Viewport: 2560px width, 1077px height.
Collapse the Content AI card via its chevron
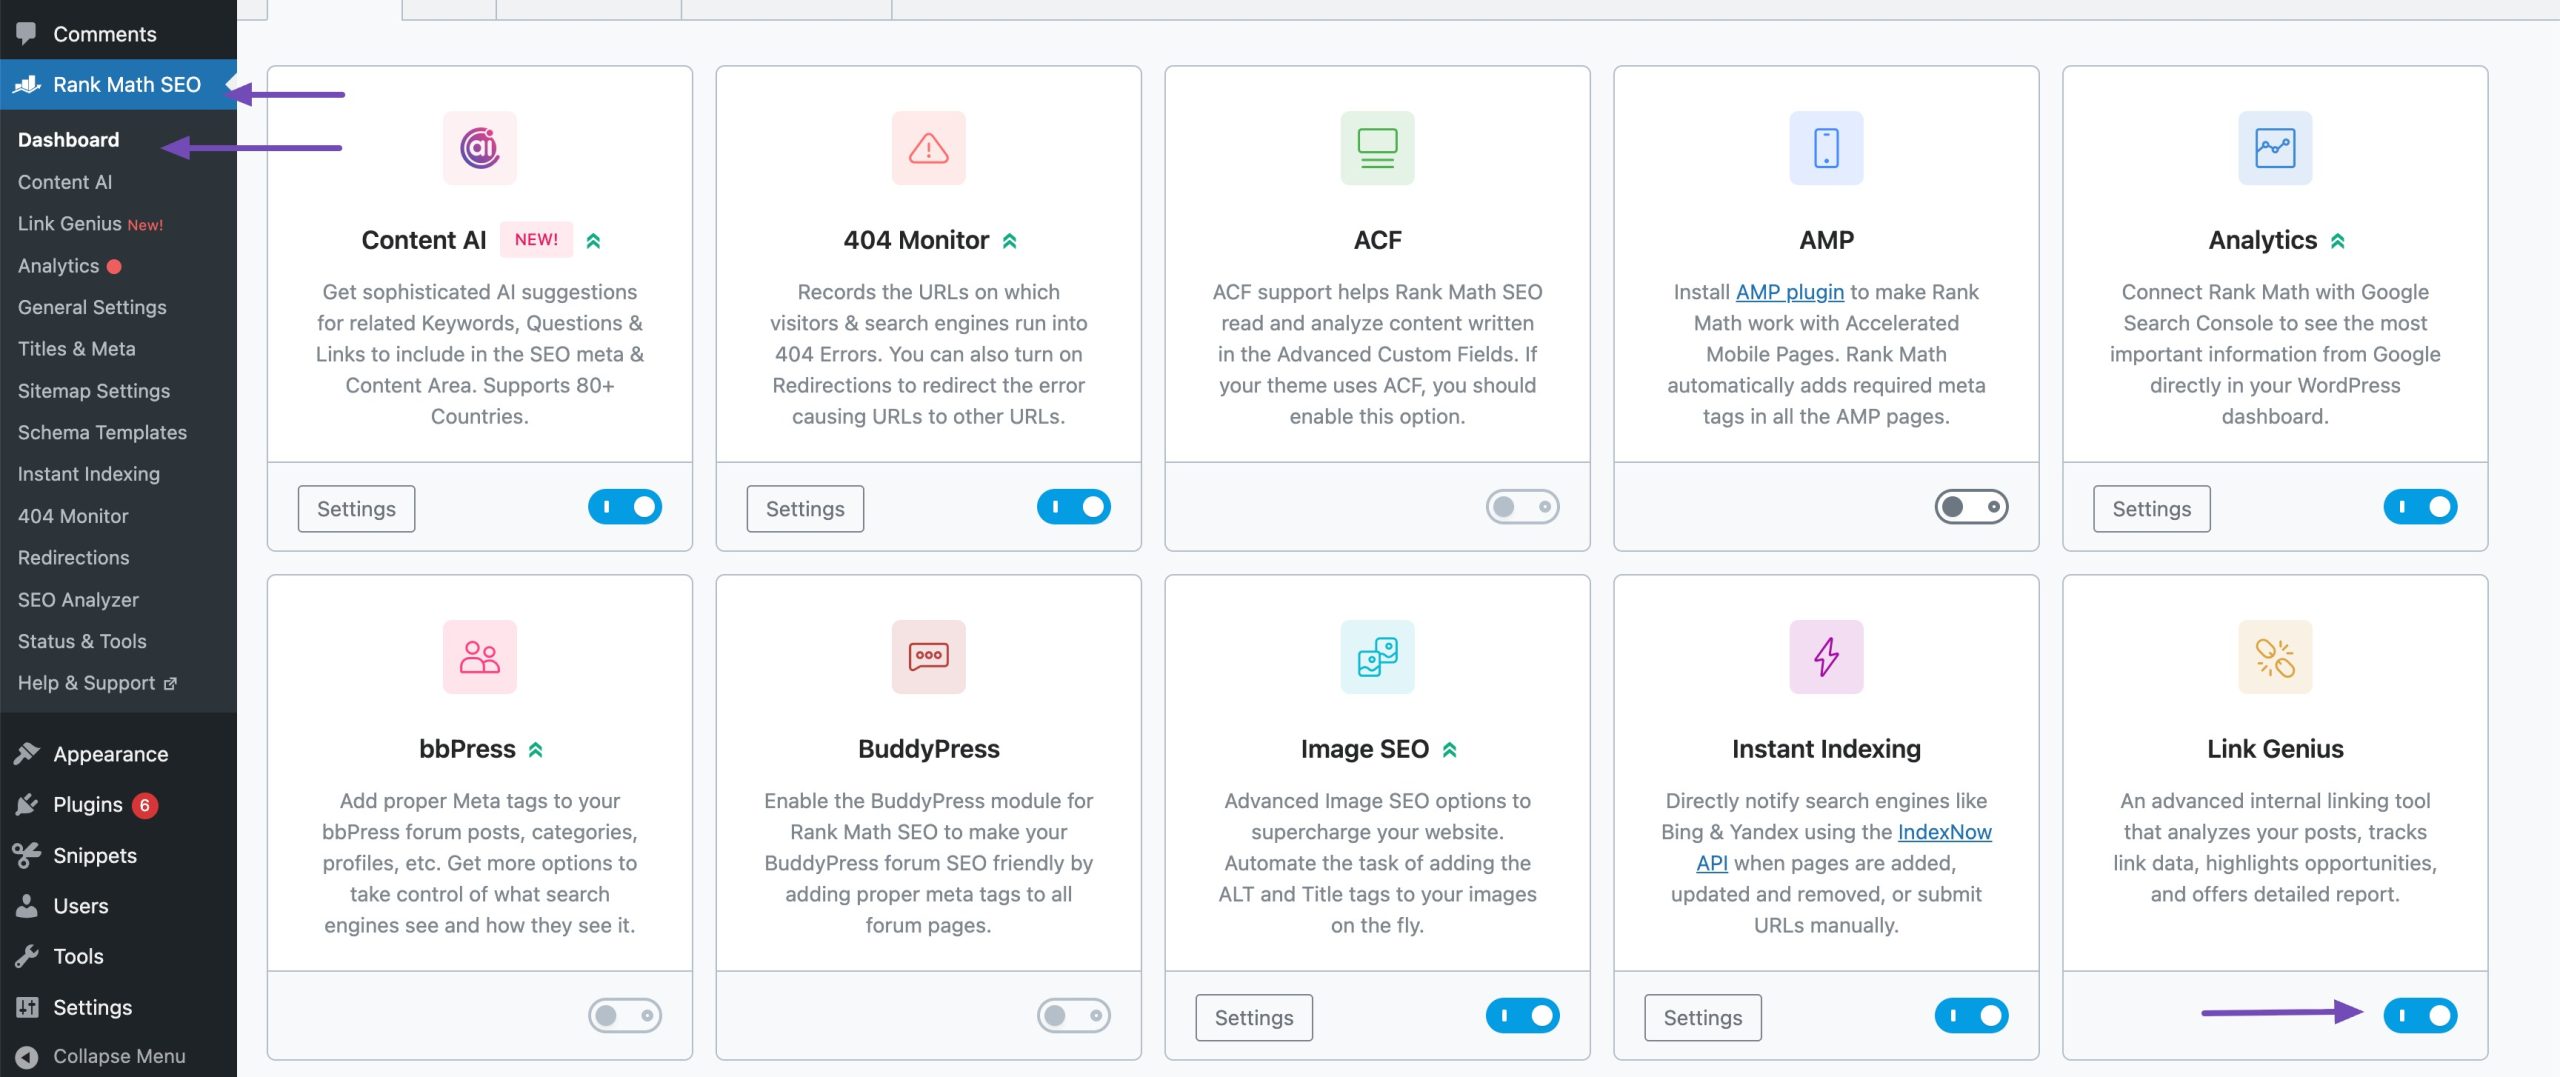coord(592,240)
